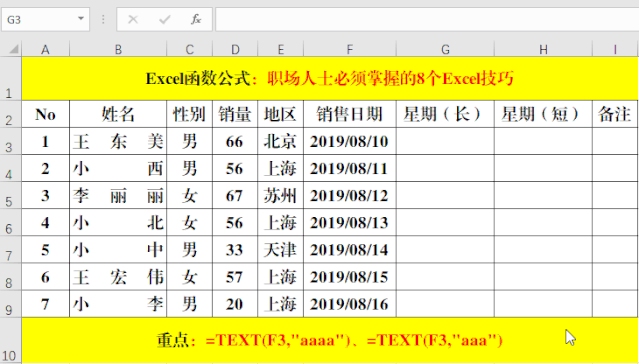Select column E header
The width and height of the screenshot is (639, 364).
280,50
